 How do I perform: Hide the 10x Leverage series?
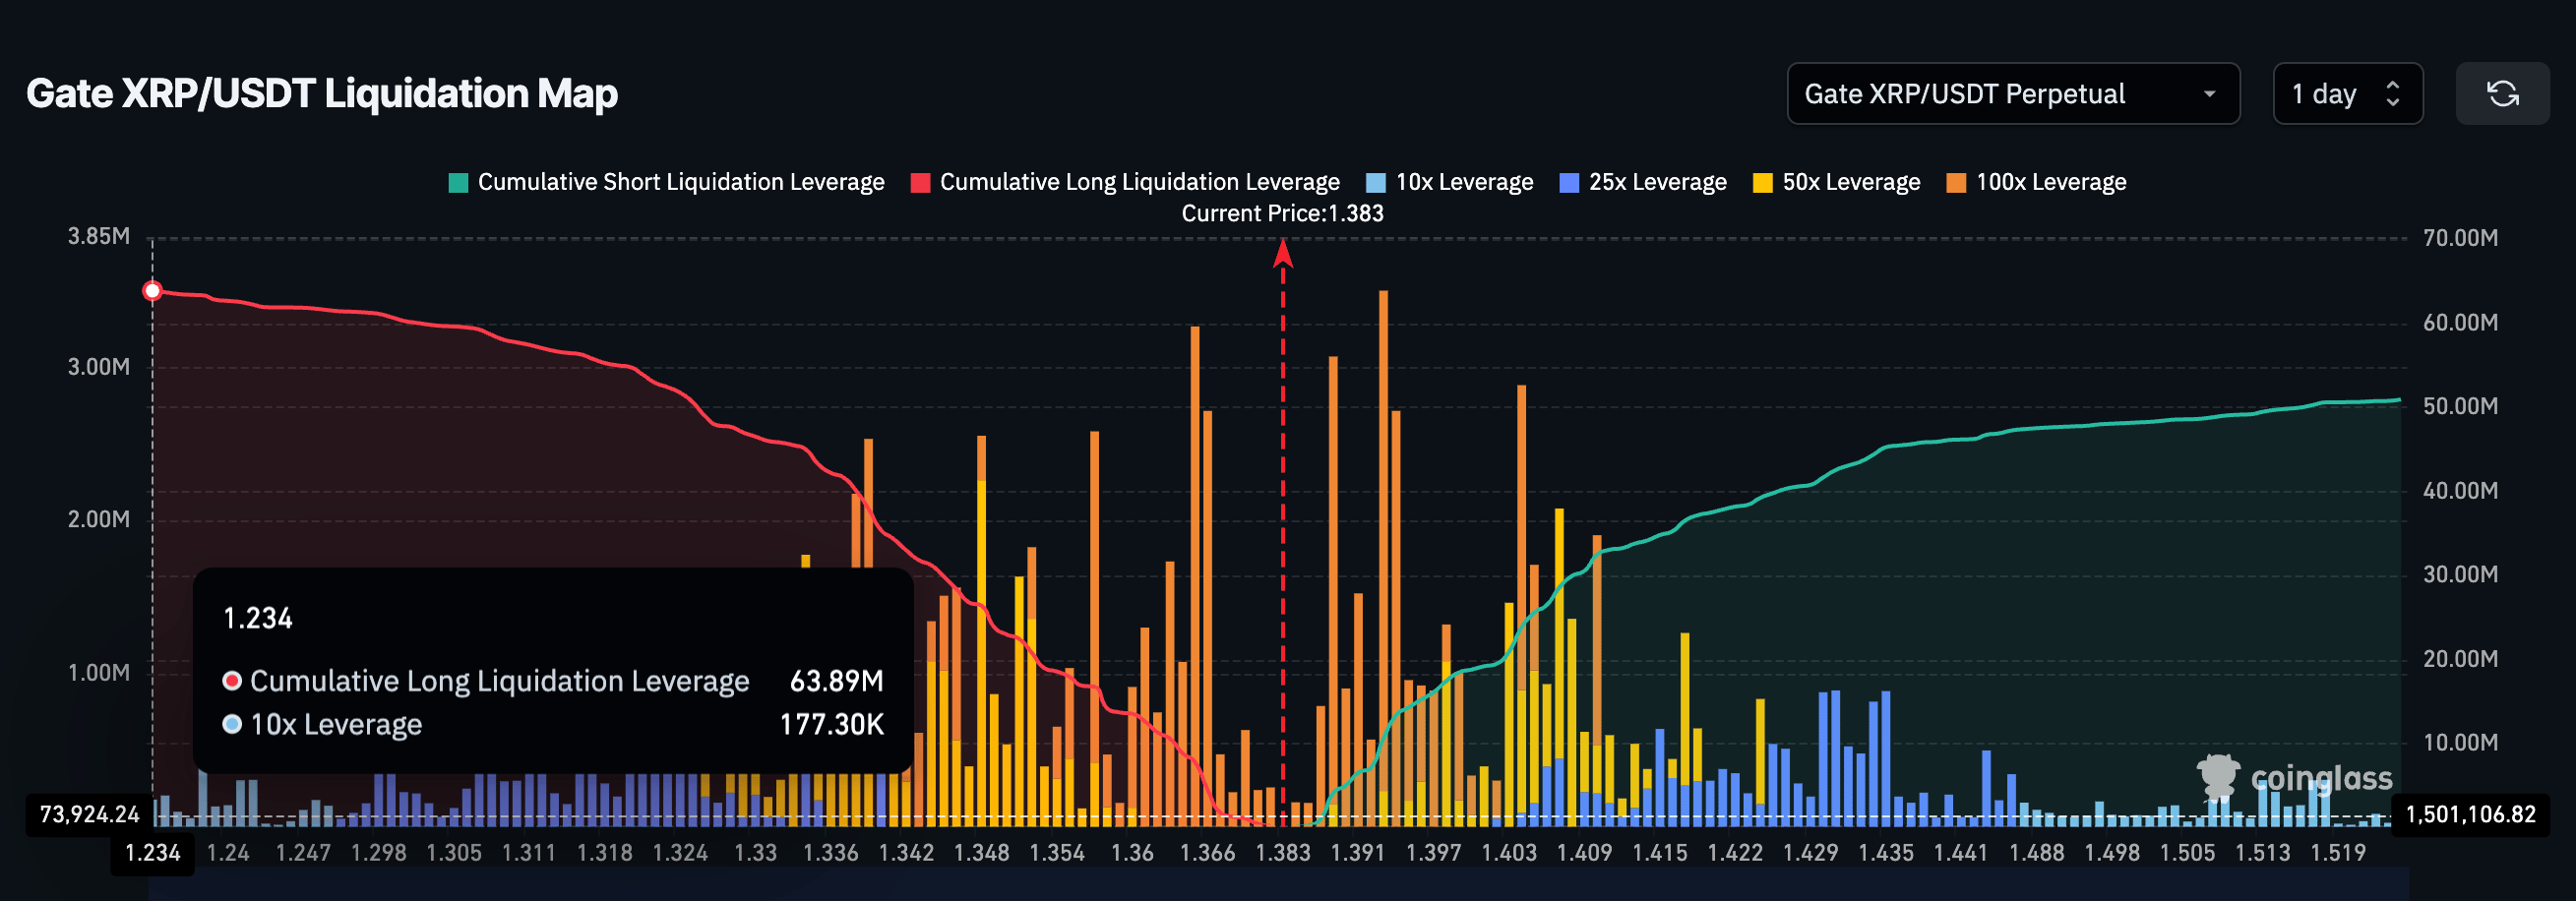pyautogui.click(x=1450, y=182)
